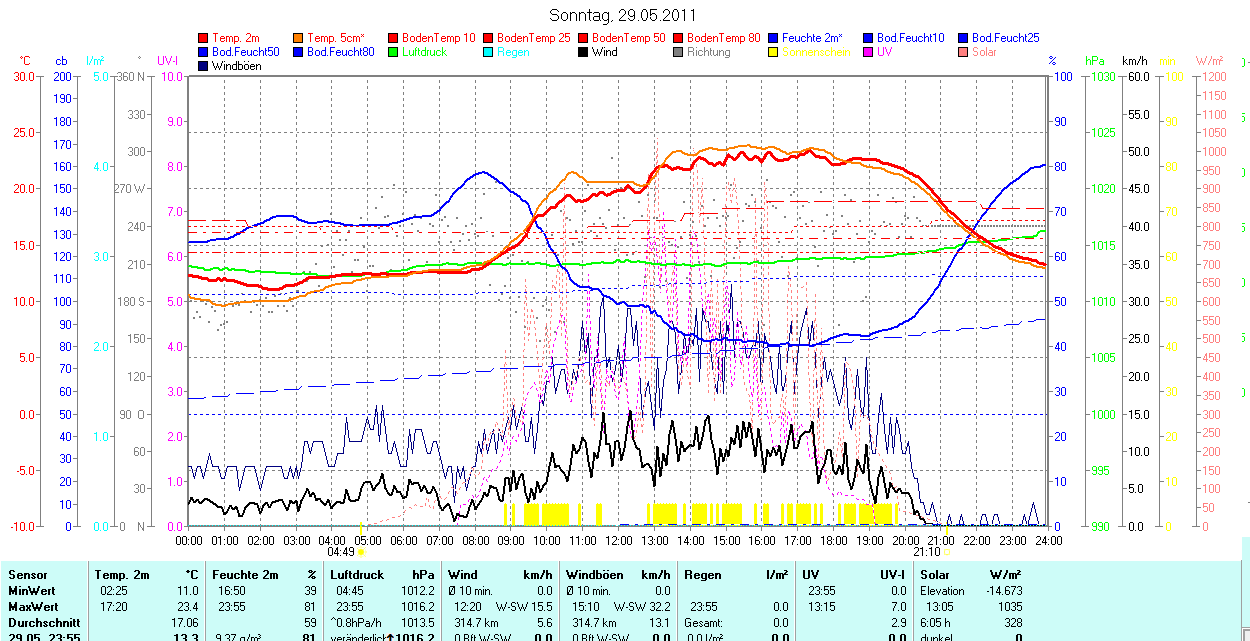Click the cyan Regen legend square

point(489,52)
